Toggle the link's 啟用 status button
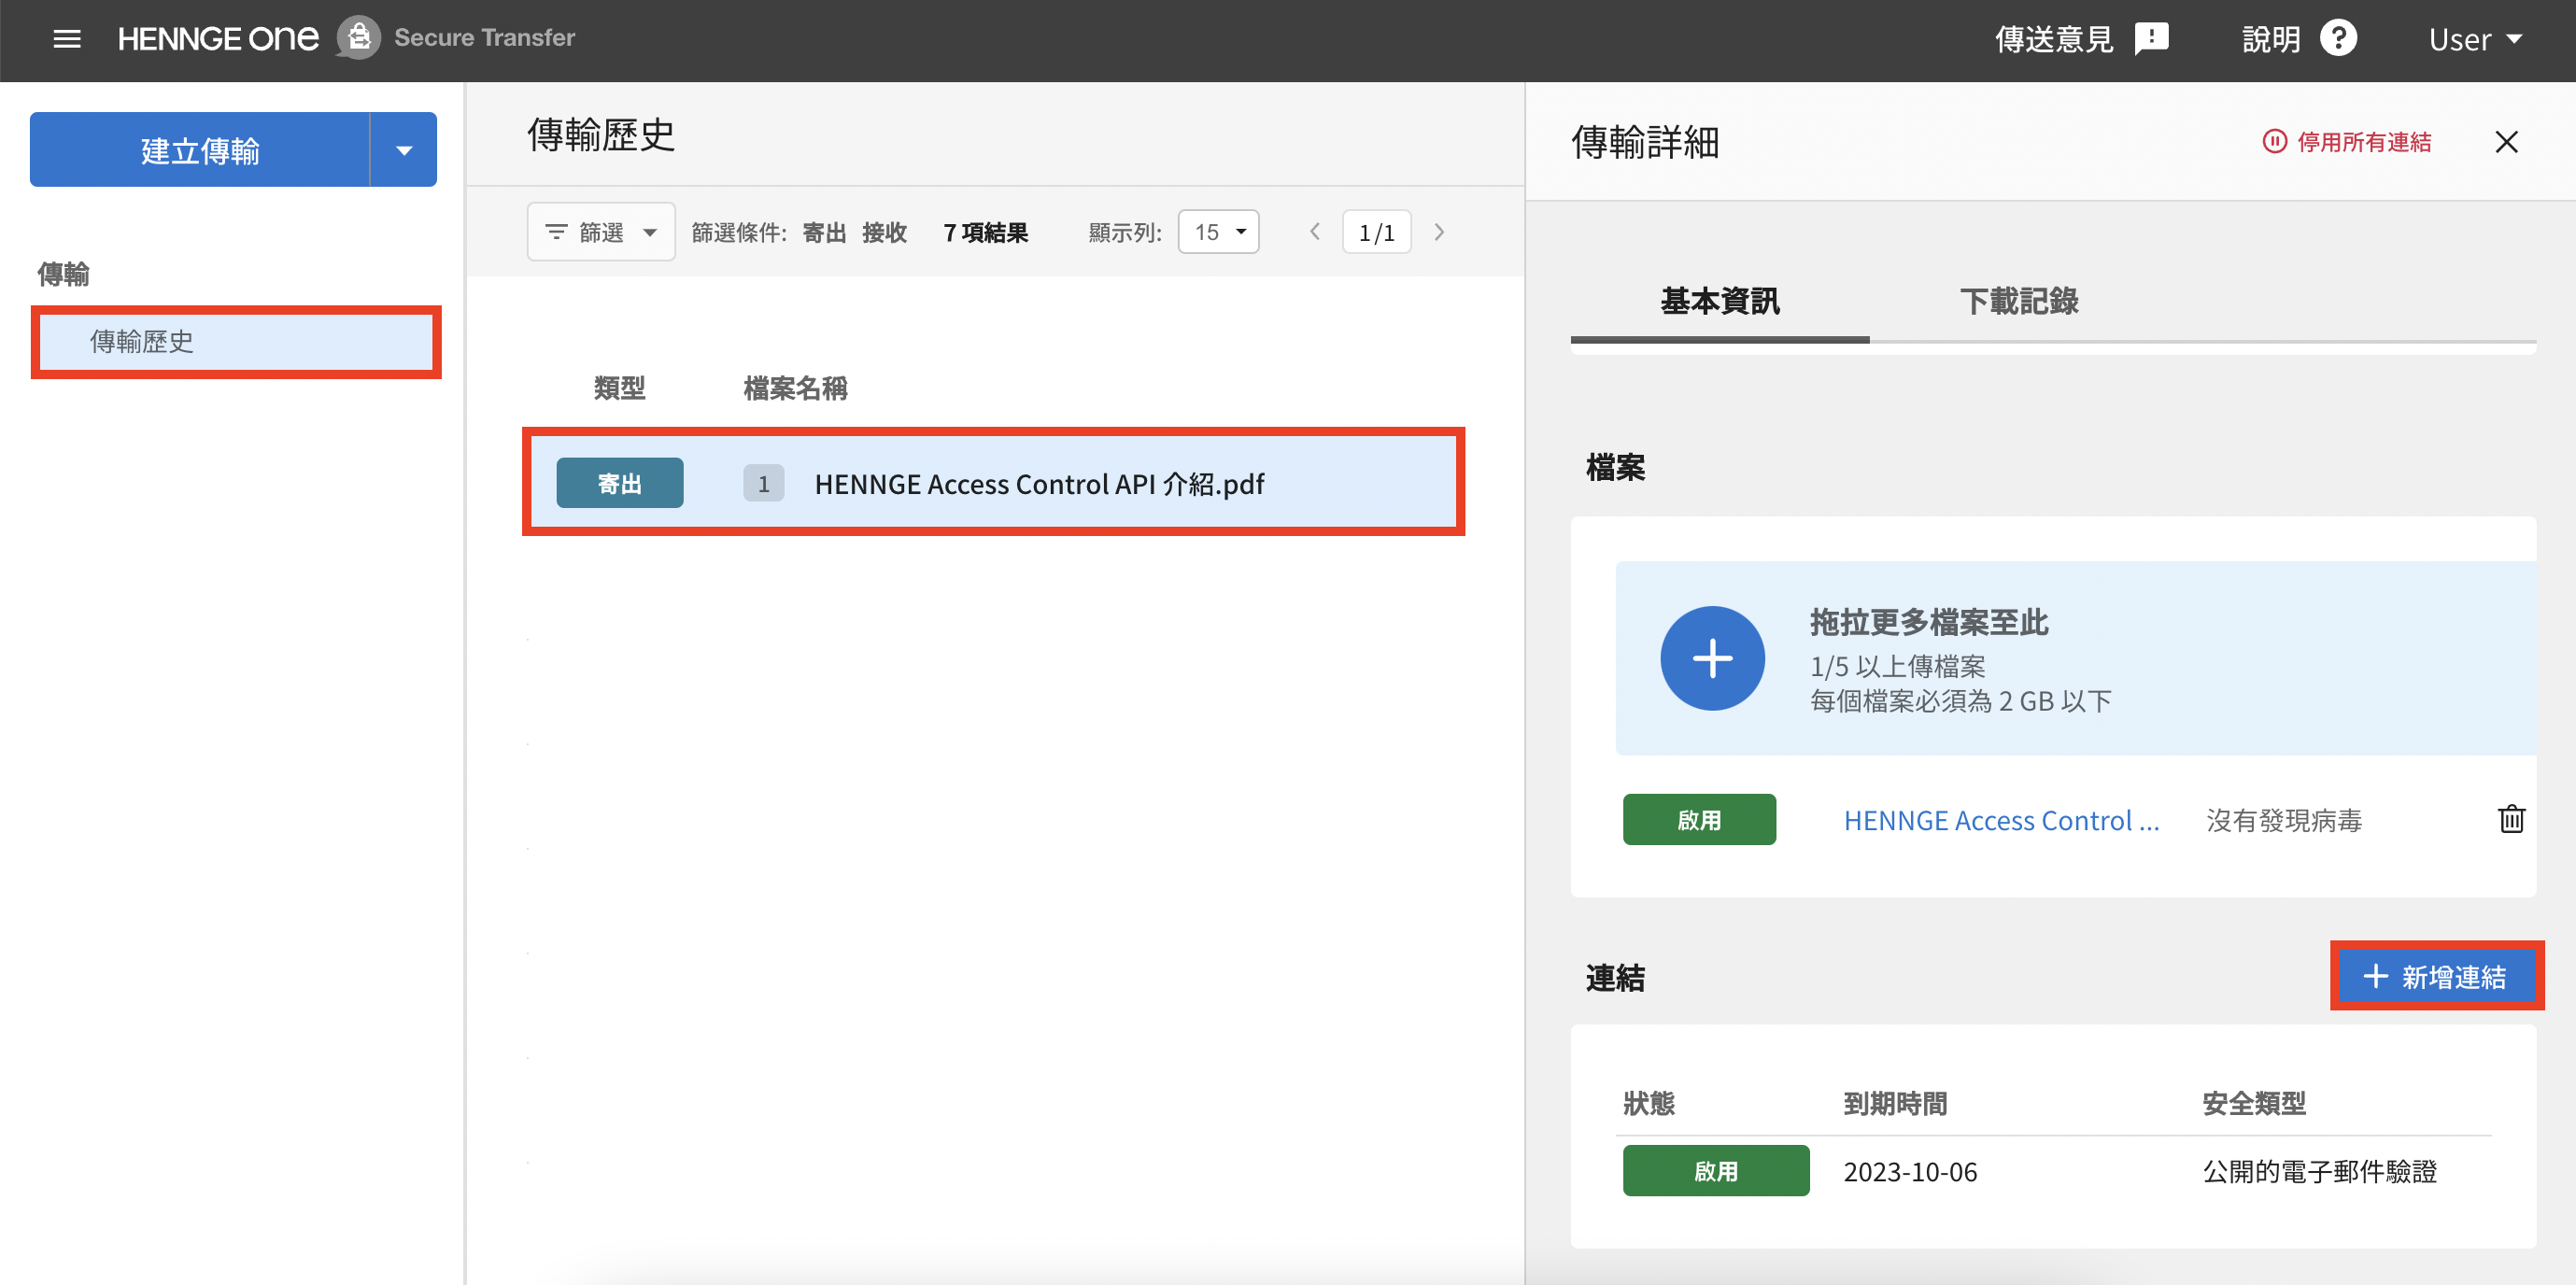The image size is (2576, 1285). [1716, 1171]
